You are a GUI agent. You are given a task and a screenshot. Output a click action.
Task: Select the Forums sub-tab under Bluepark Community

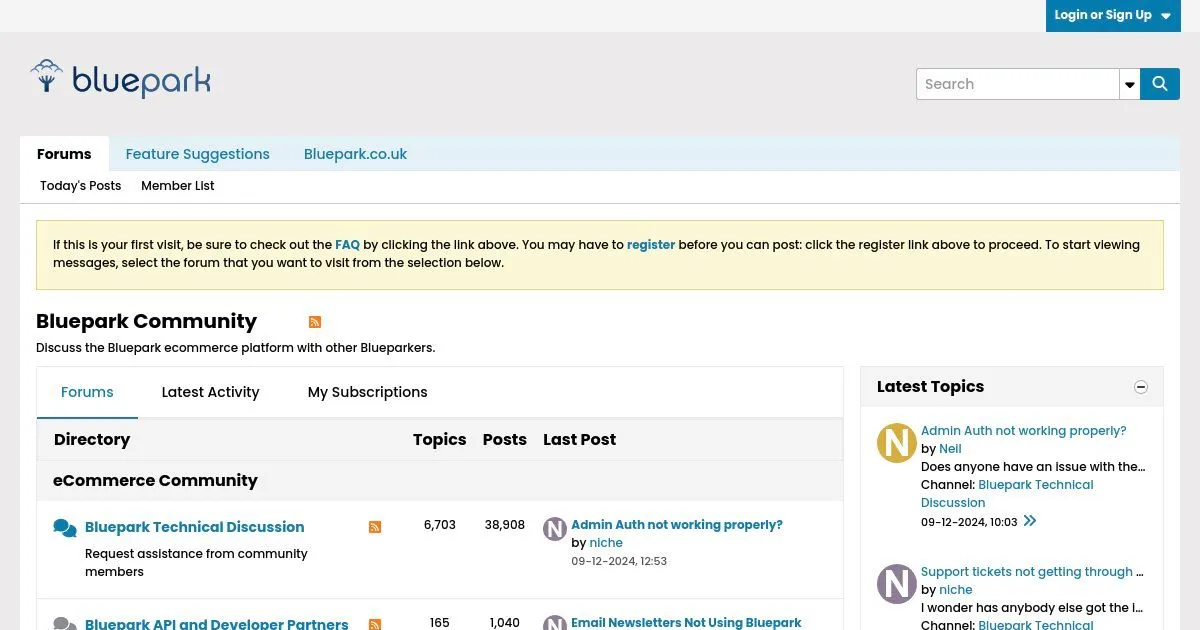click(87, 392)
